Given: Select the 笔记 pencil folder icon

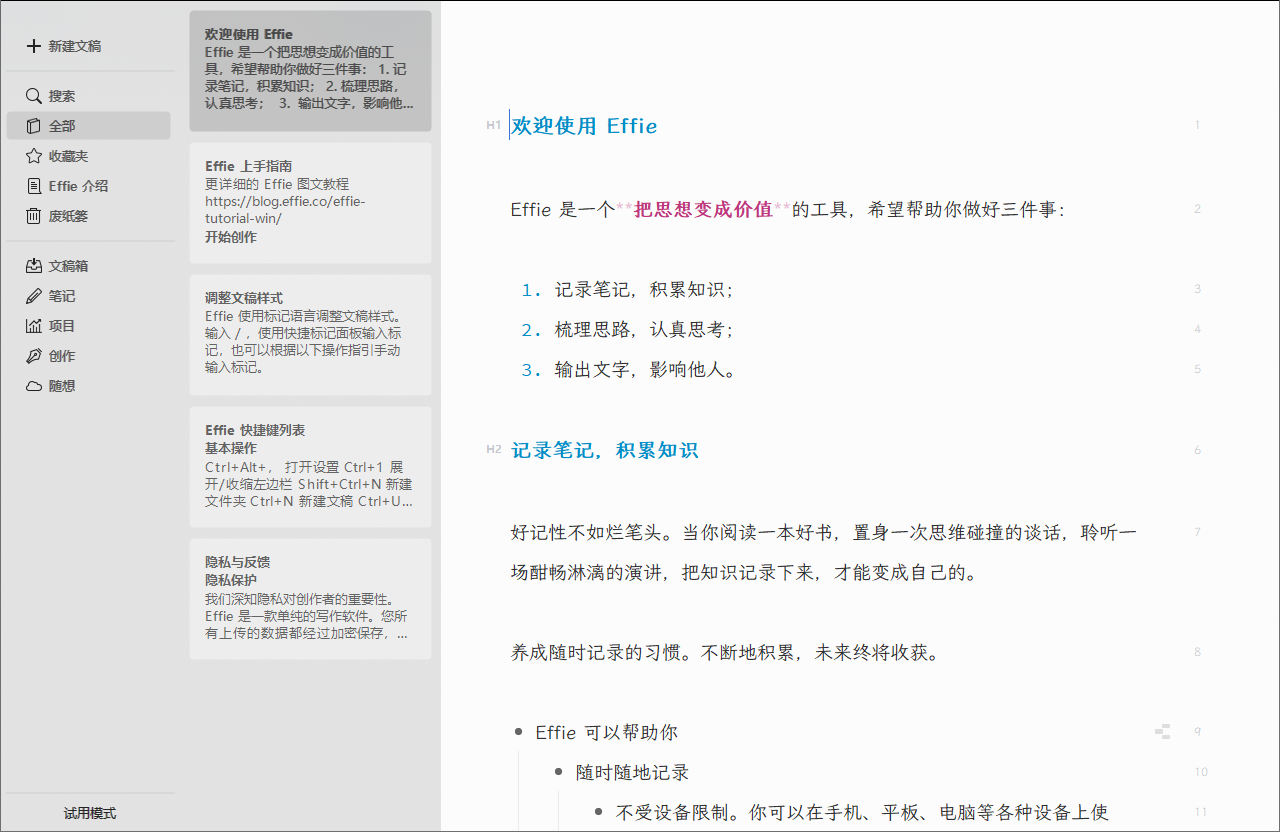Looking at the screenshot, I should [33, 296].
